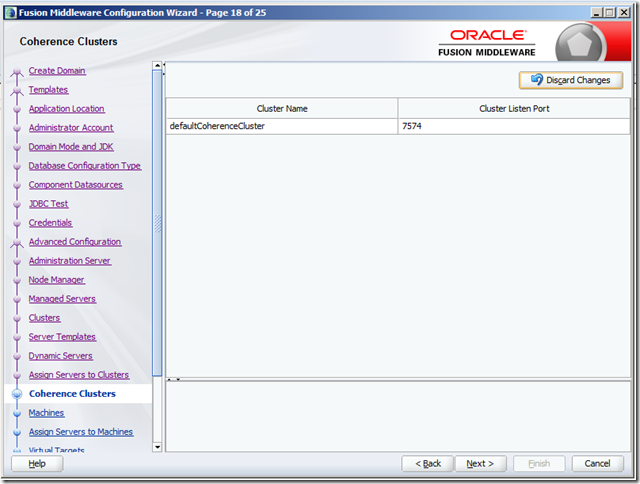Open Server Templates step

[62, 337]
